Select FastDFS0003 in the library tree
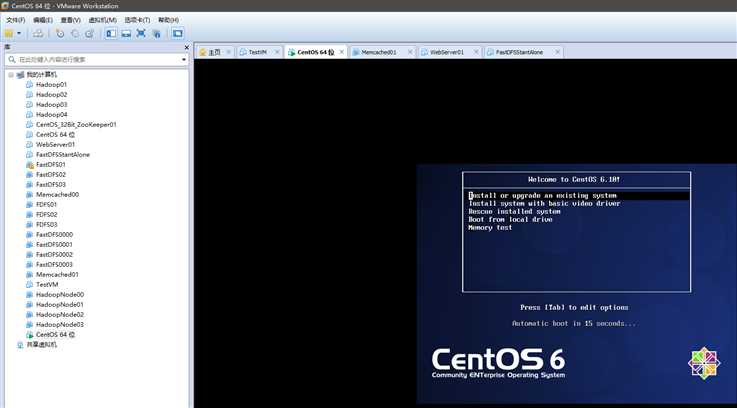The image size is (737, 408). click(x=54, y=265)
